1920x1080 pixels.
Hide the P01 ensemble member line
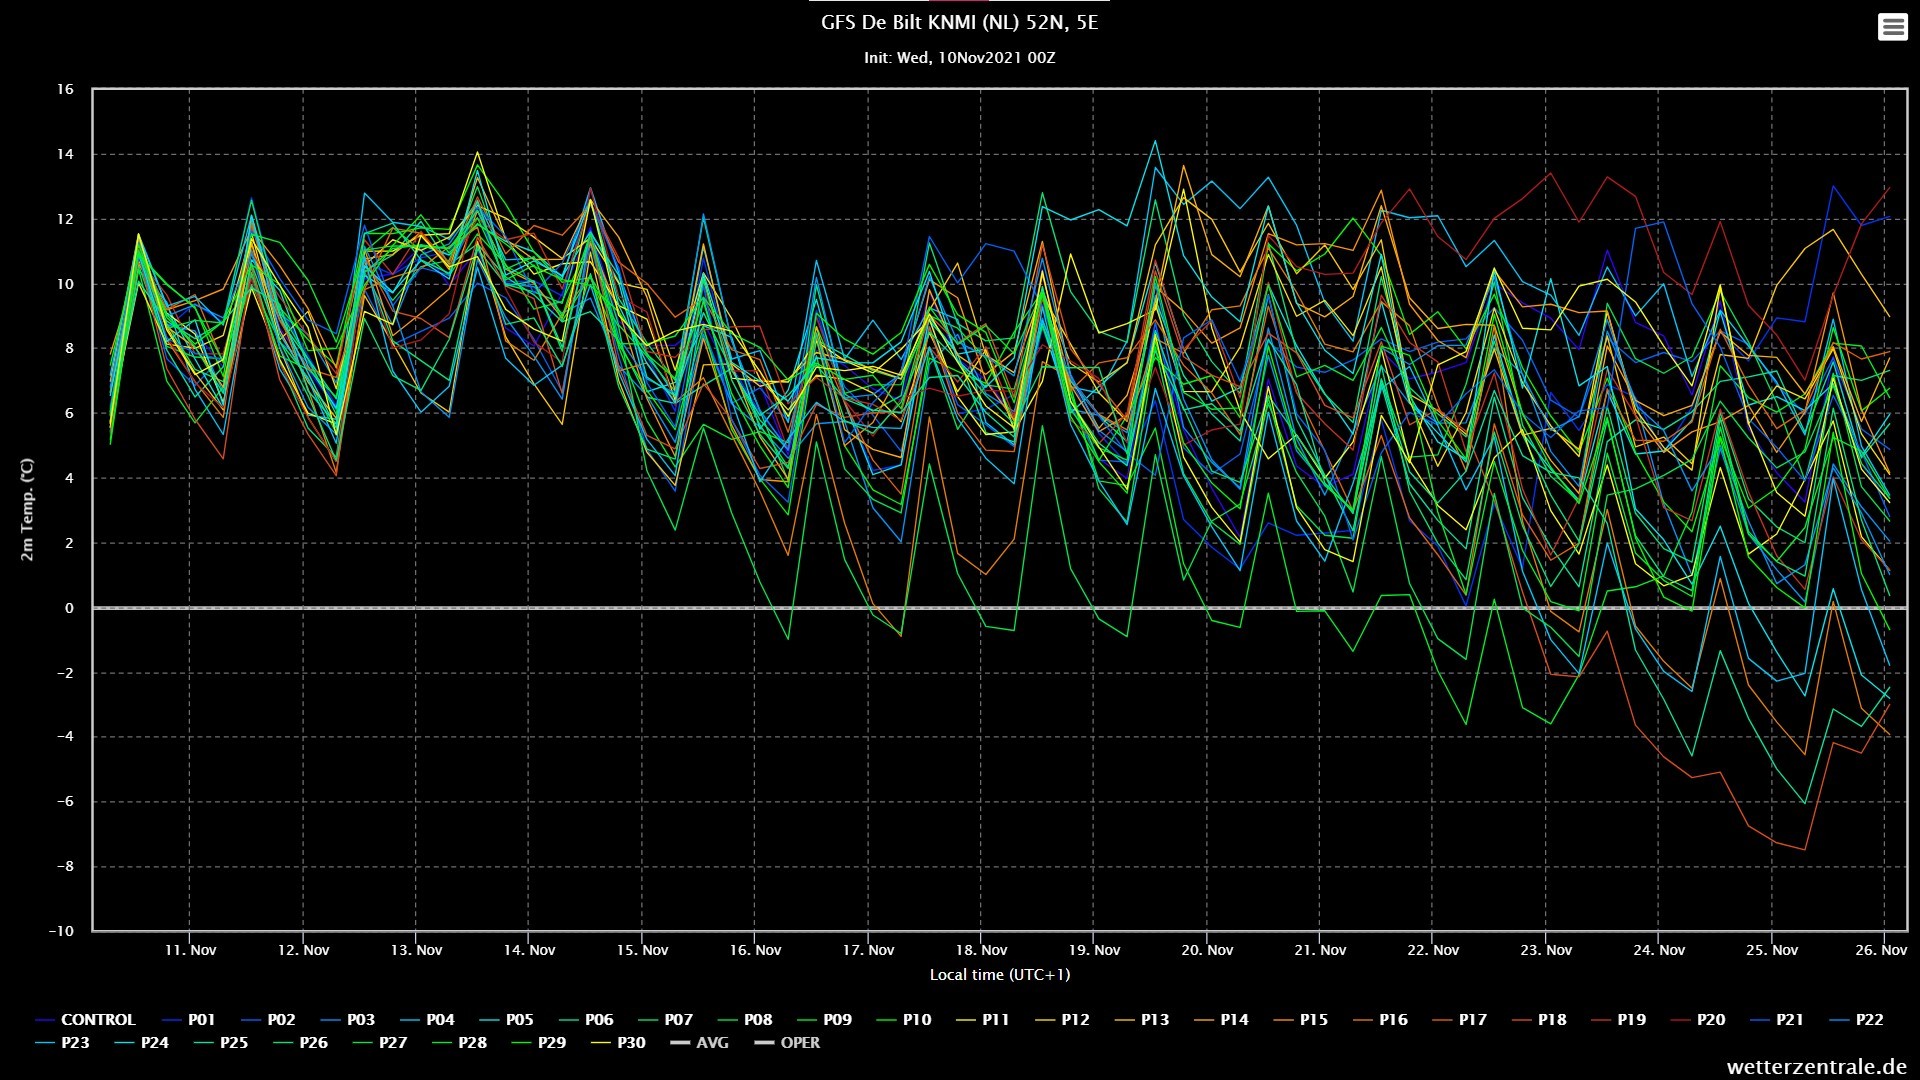coord(188,1020)
